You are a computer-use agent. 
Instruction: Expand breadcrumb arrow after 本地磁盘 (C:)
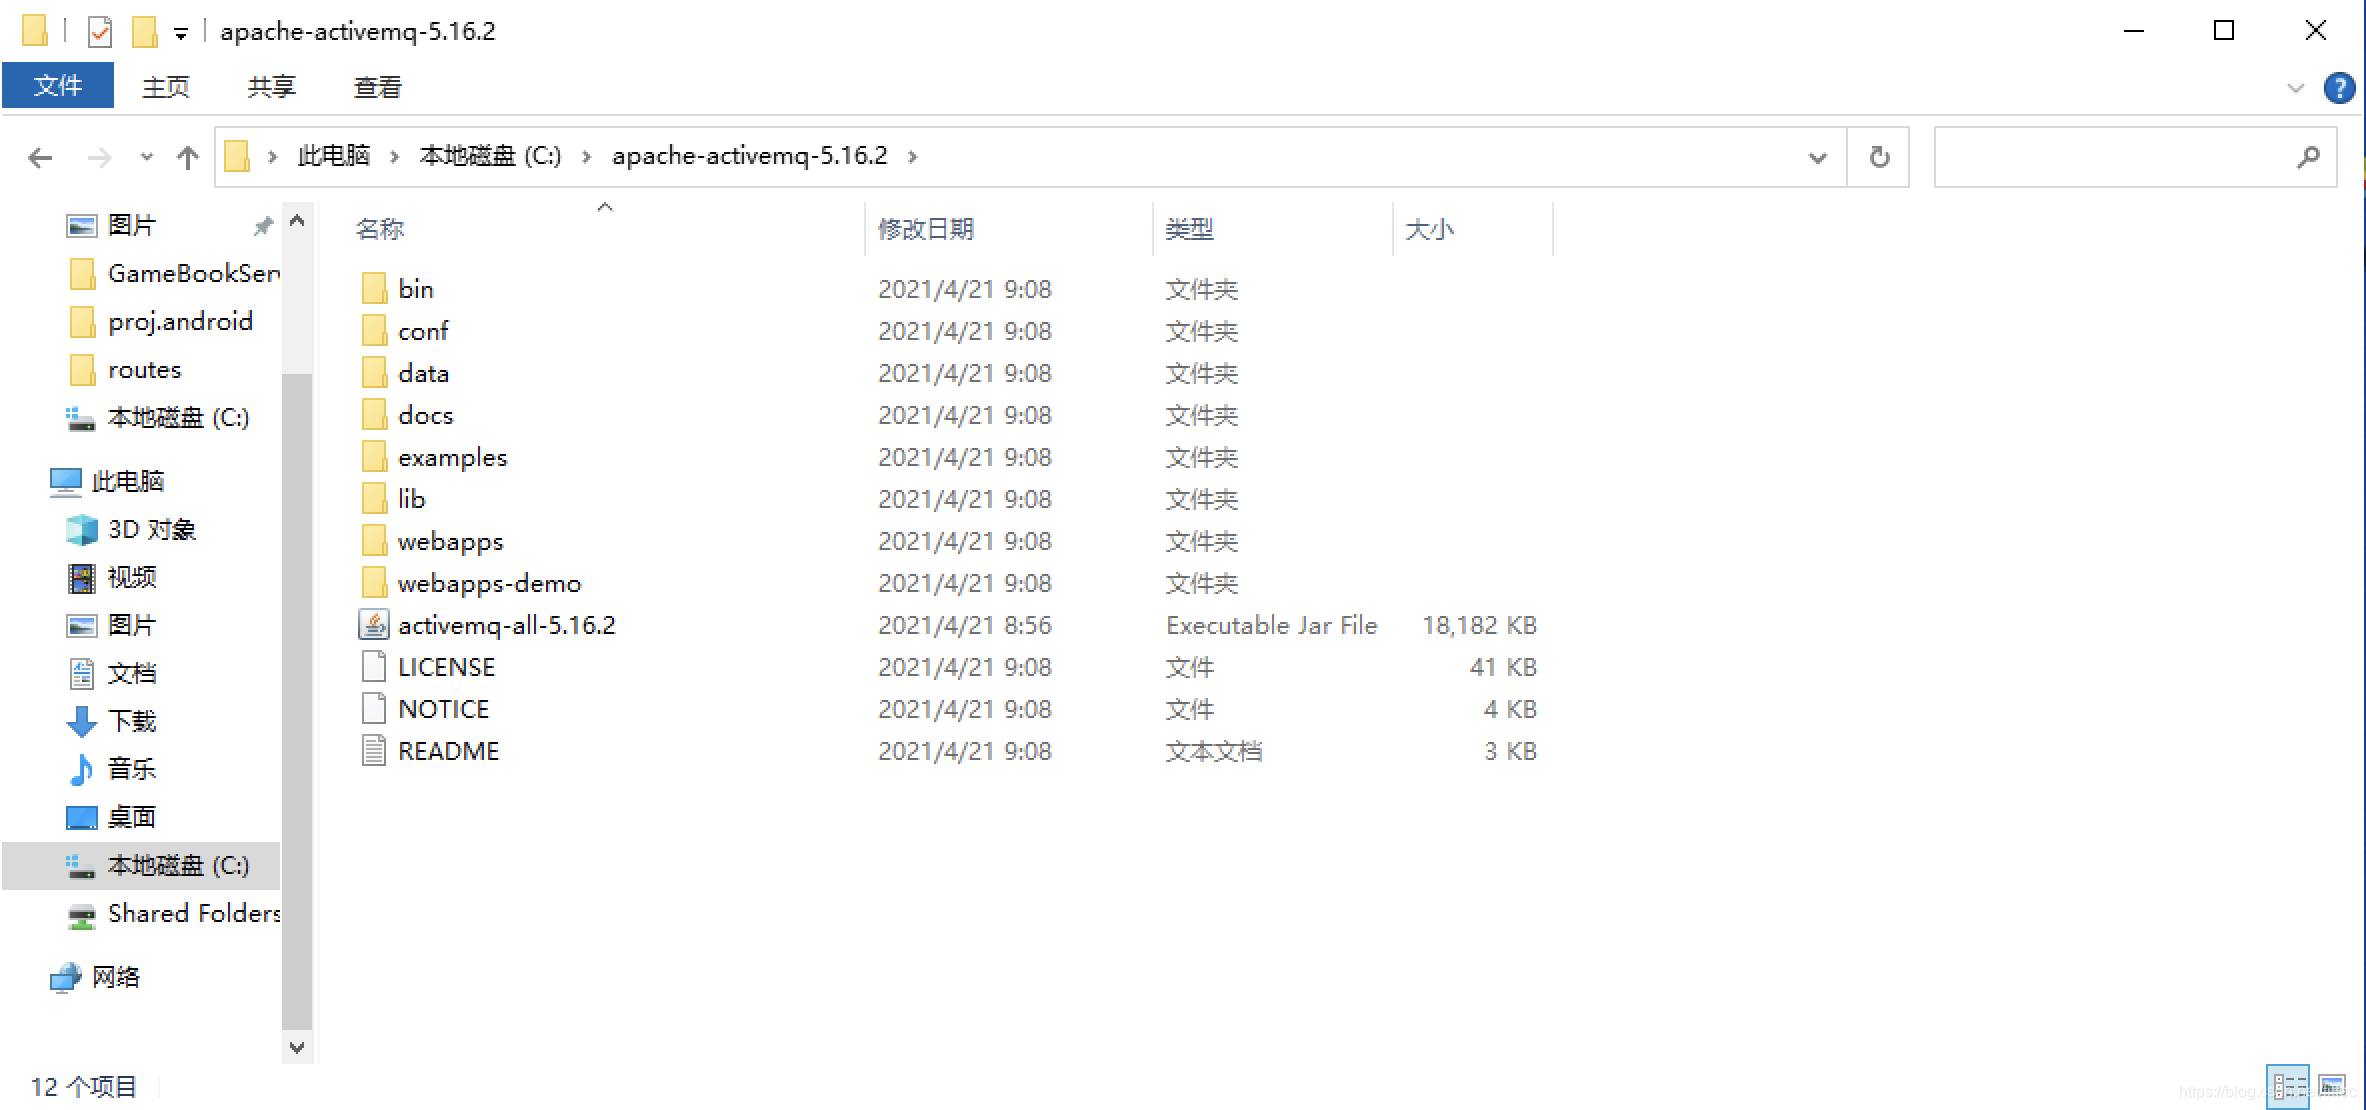587,157
